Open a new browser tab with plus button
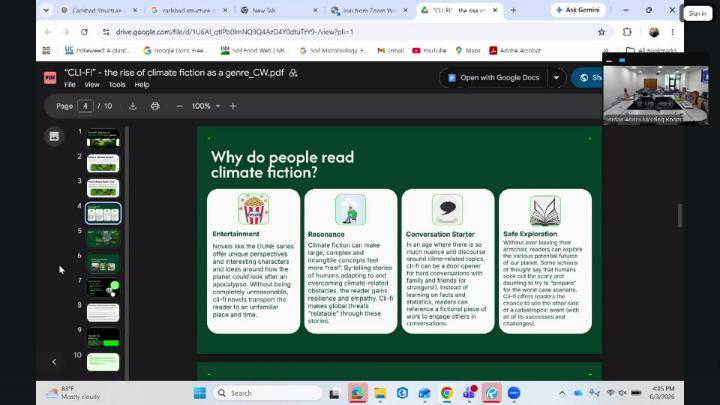The image size is (720, 405). coord(513,10)
